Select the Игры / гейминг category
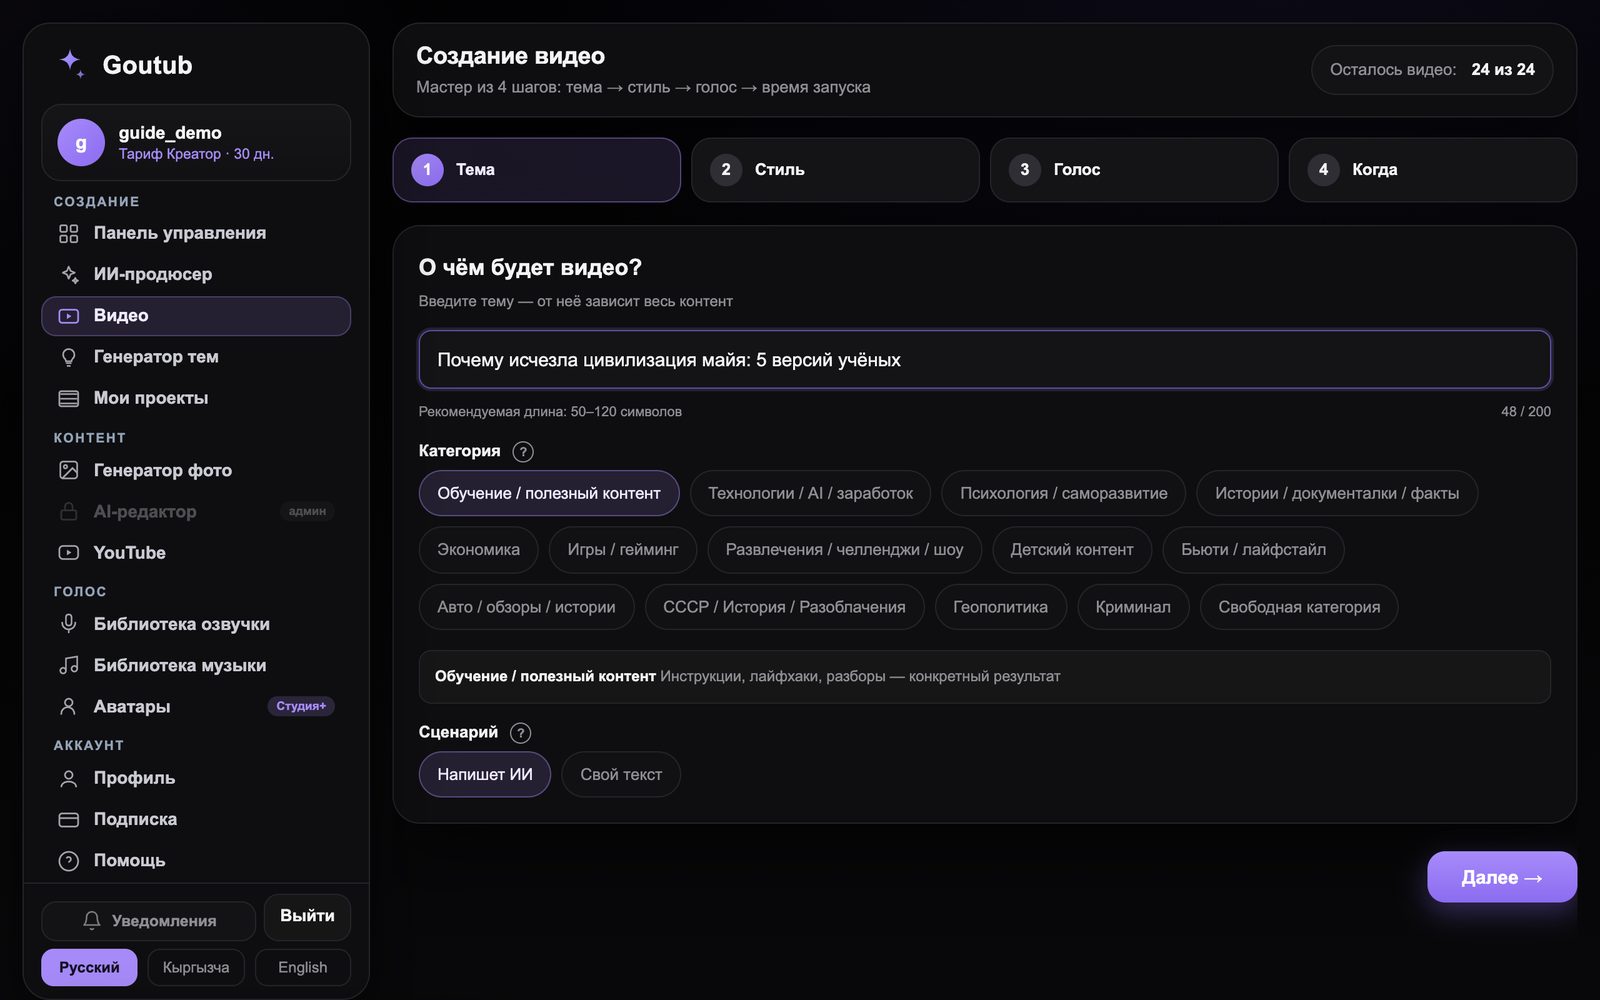Viewport: 1600px width, 1000px height. click(x=623, y=550)
